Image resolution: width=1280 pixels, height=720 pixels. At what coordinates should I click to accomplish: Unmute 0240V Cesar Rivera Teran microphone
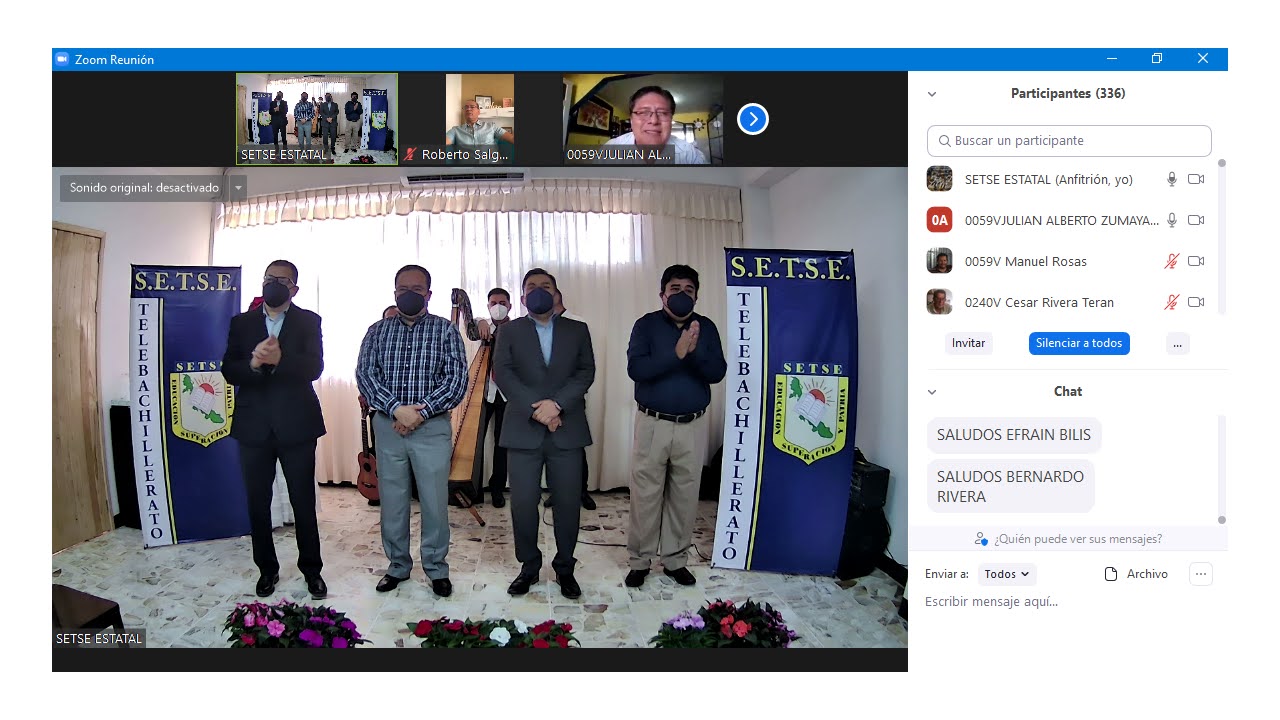click(1172, 302)
